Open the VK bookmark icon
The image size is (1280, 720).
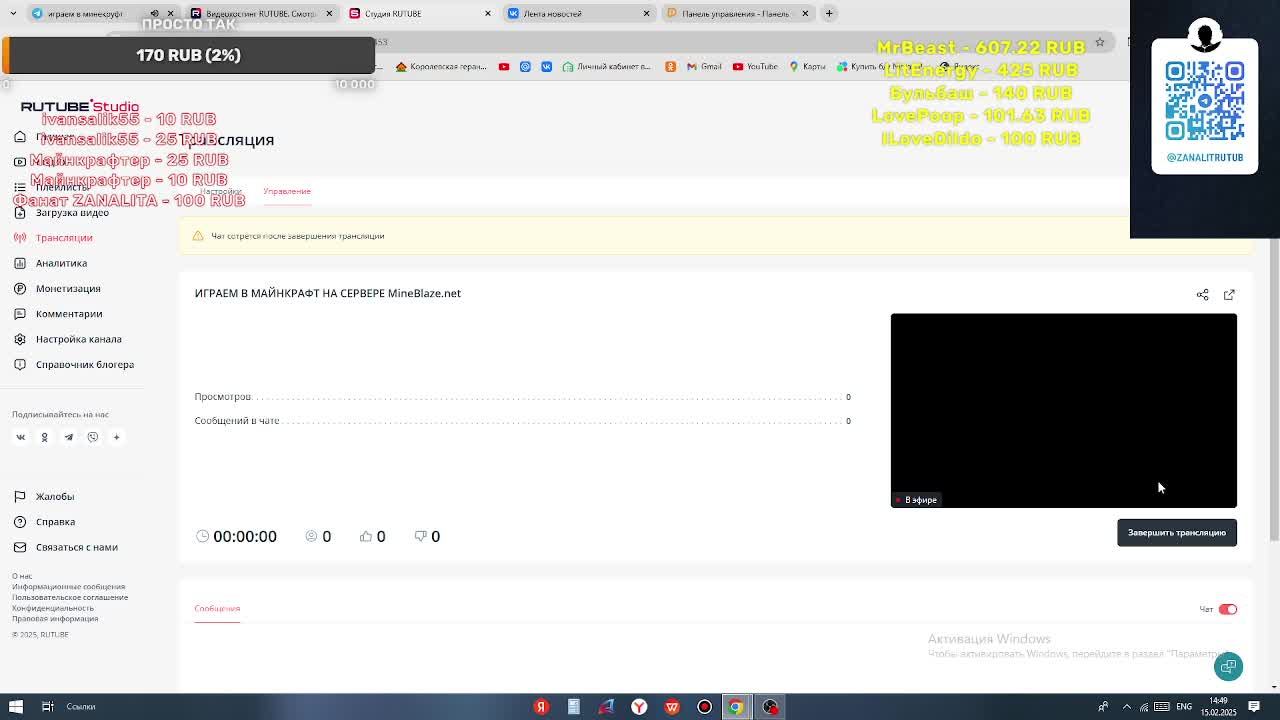546,67
